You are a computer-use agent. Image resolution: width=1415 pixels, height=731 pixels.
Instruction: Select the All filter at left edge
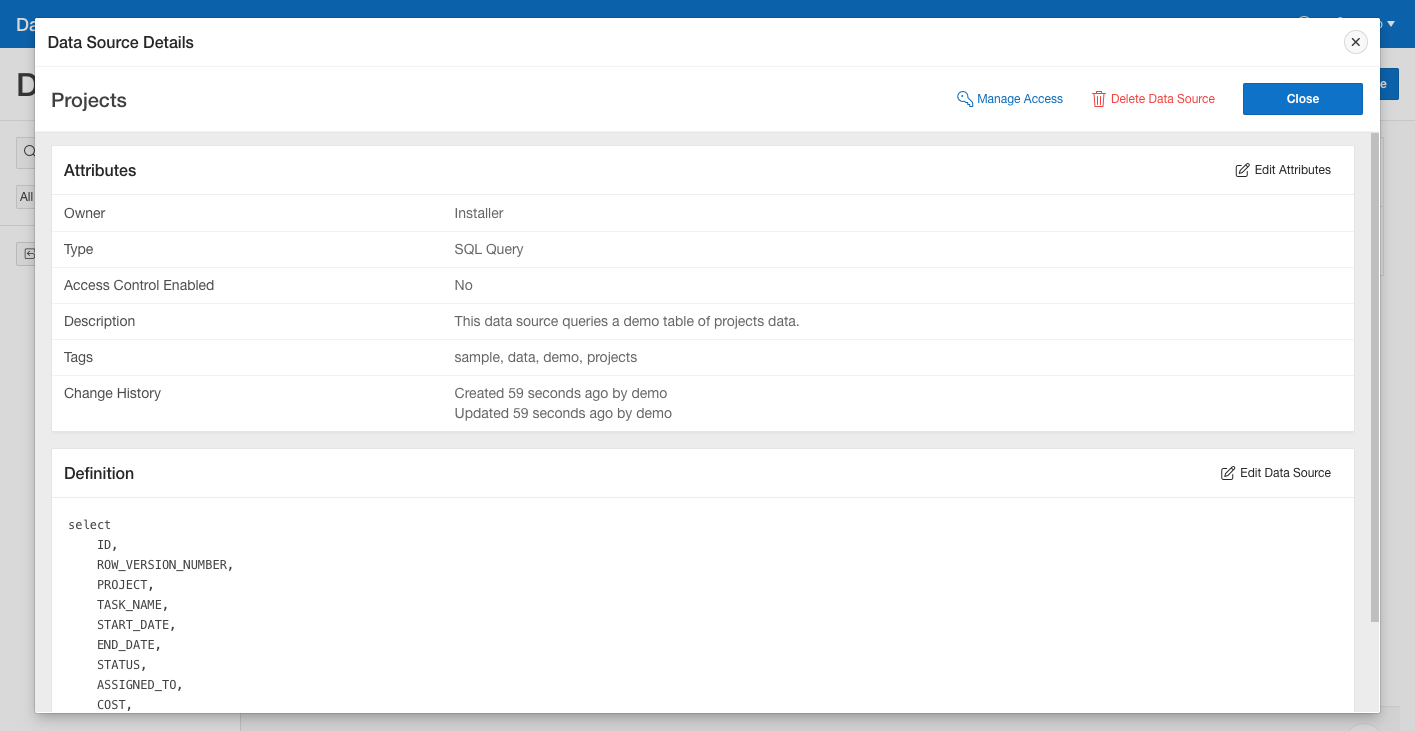click(x=25, y=197)
